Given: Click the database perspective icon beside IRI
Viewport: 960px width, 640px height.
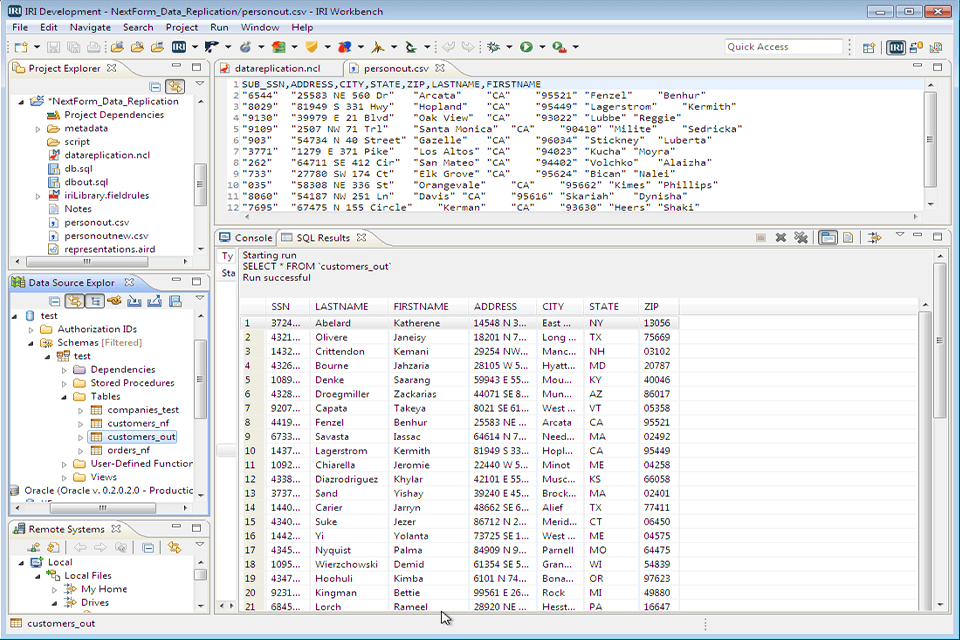Looking at the screenshot, I should 916,48.
